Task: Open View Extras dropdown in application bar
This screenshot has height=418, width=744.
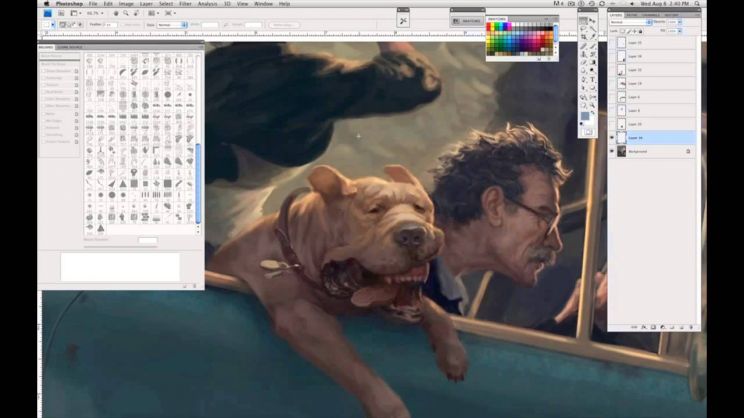Action: 75,13
